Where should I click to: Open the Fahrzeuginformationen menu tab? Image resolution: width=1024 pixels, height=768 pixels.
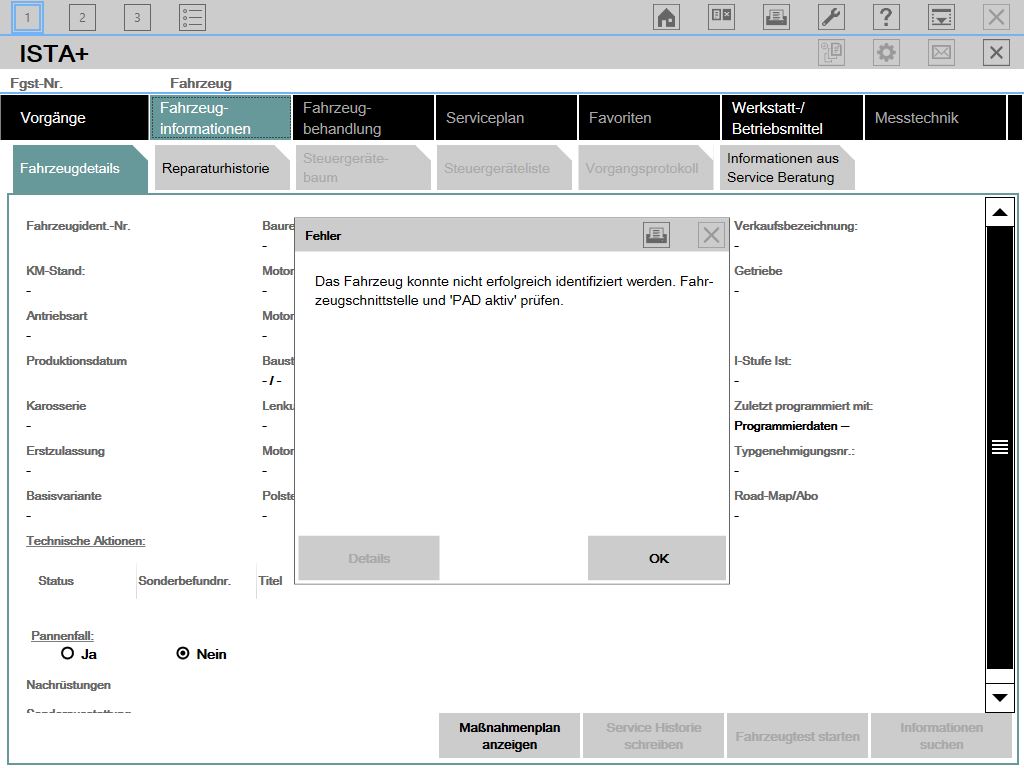point(220,118)
